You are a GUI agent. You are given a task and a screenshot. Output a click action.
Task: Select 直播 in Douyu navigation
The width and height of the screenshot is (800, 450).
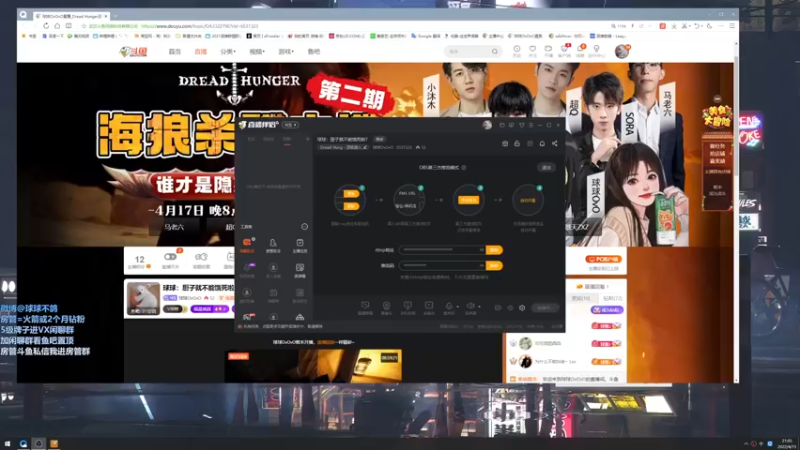coord(201,52)
